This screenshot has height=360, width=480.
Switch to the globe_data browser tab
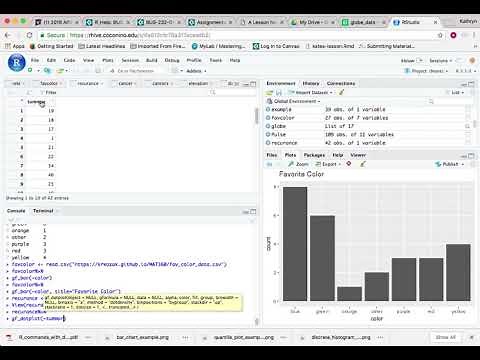point(363,22)
